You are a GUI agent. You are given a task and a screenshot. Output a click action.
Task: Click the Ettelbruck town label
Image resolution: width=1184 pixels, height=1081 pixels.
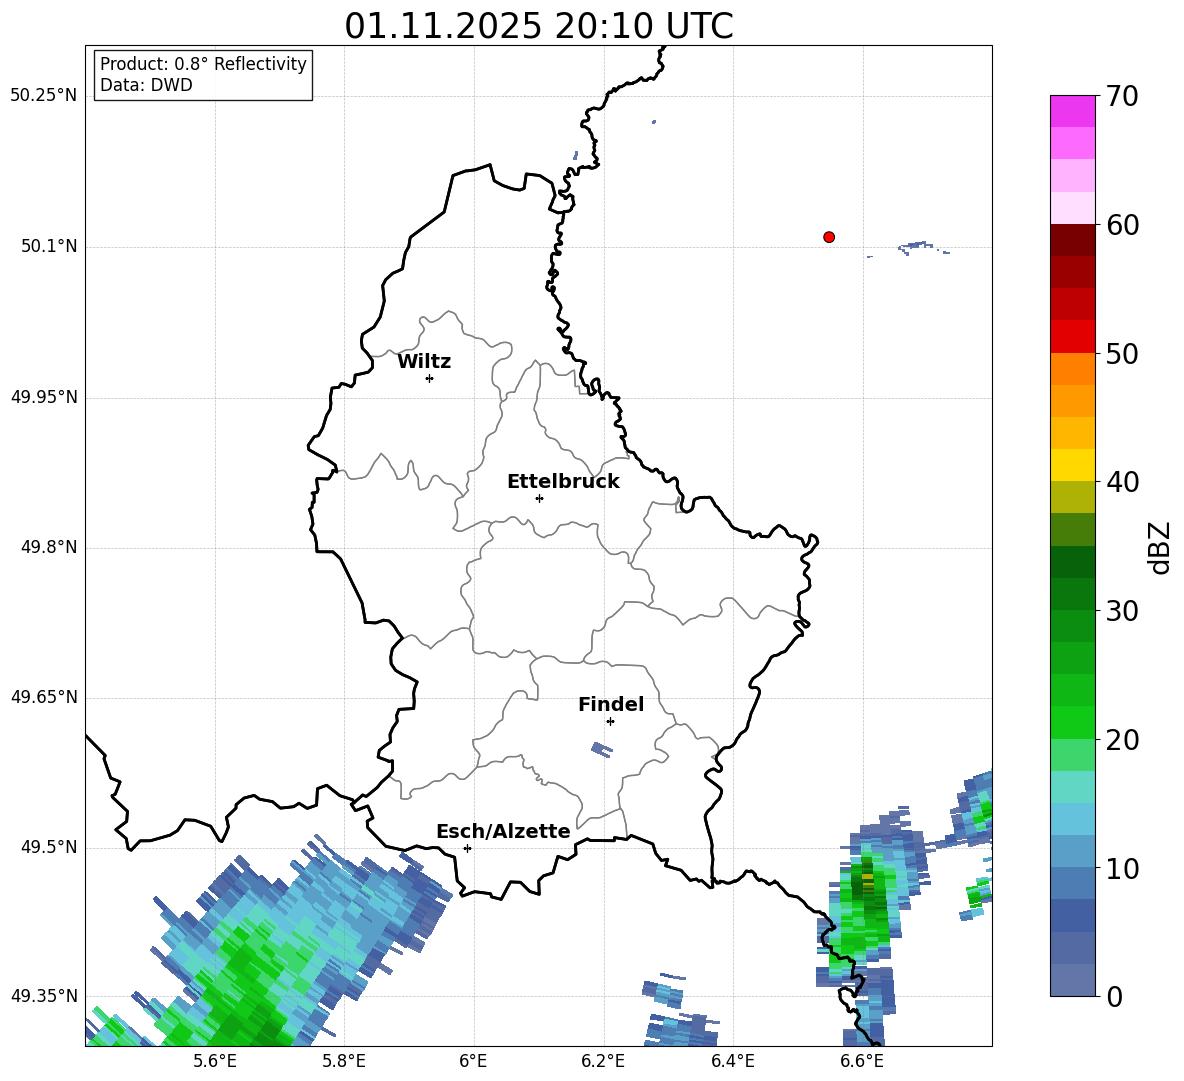point(563,482)
